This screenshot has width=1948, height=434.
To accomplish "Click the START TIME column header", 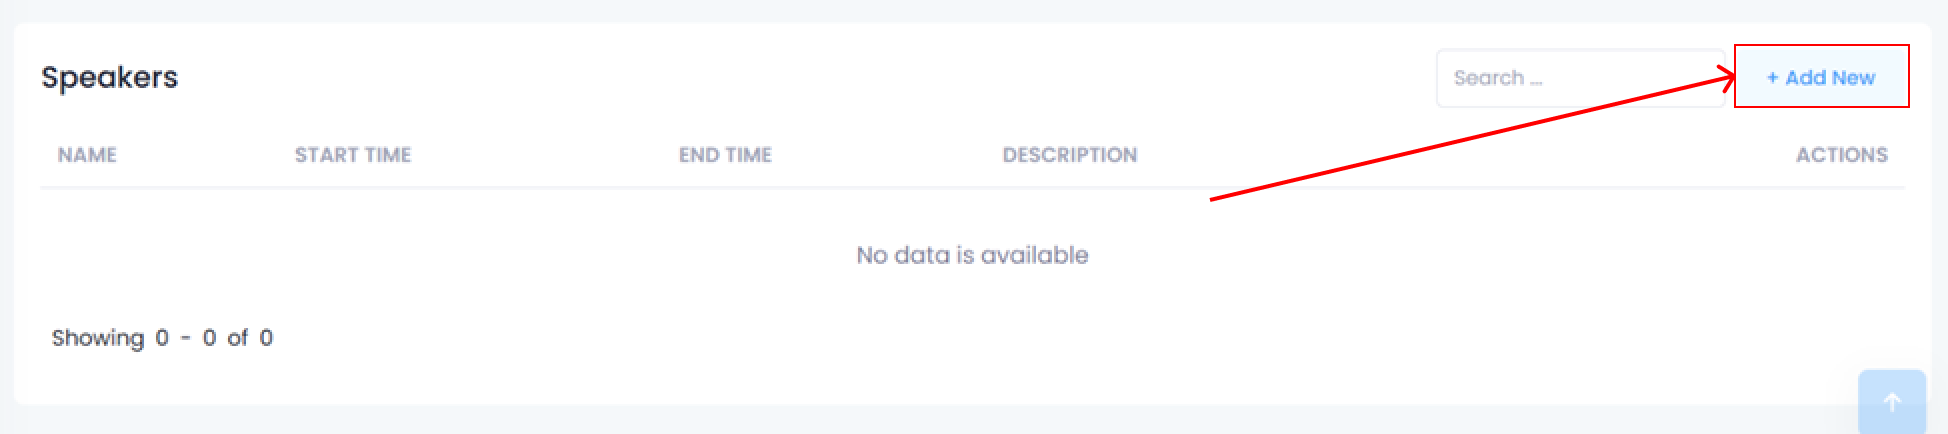I will pos(353,155).
